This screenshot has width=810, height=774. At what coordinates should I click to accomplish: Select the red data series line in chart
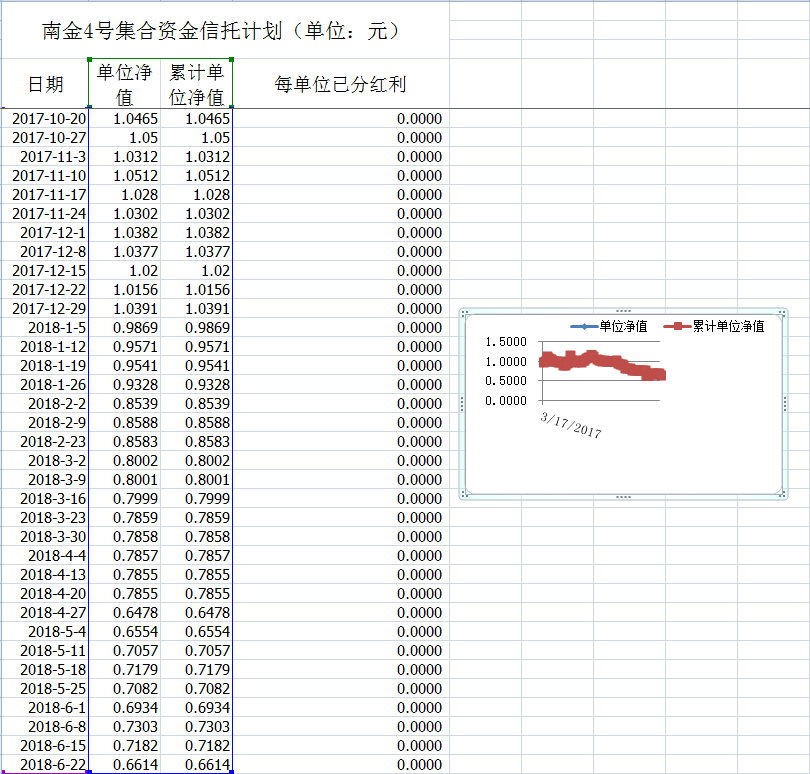point(600,360)
